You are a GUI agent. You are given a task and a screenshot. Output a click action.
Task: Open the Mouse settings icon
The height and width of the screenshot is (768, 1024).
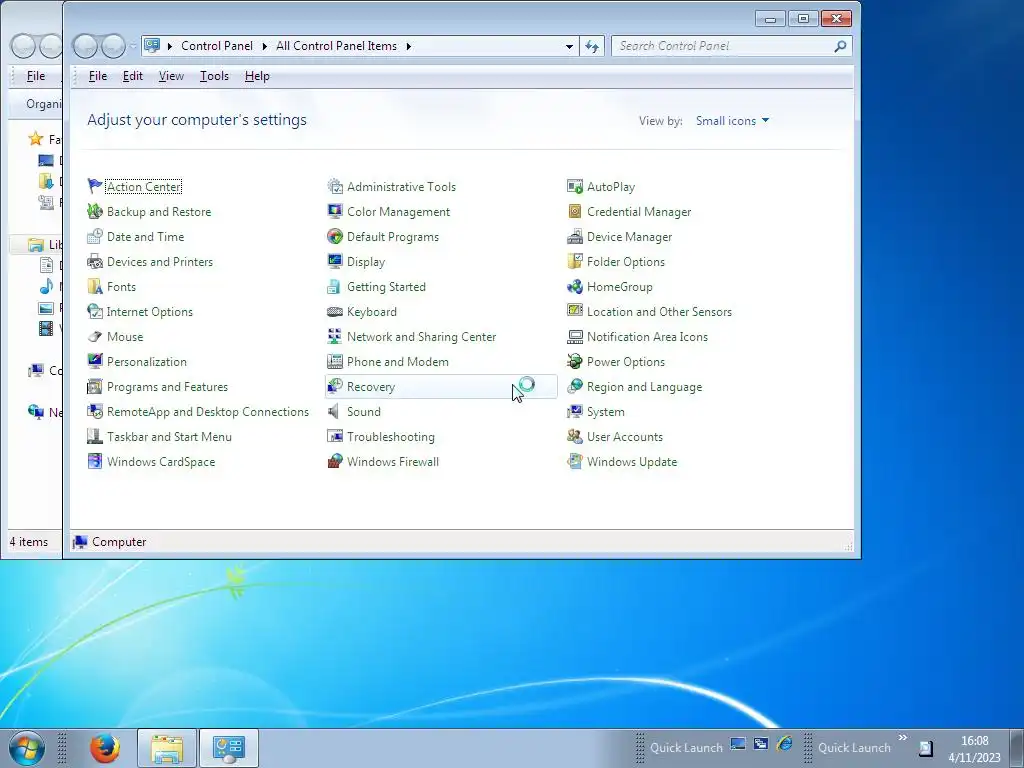pos(95,337)
